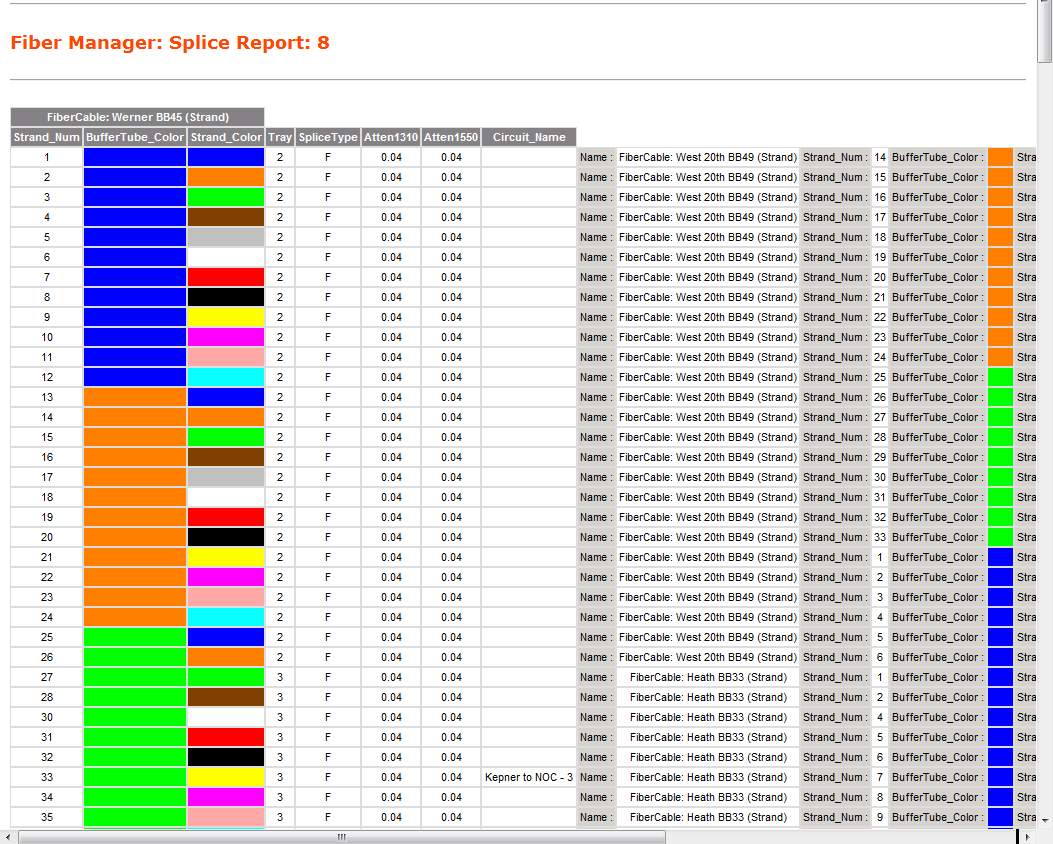
Task: Select the magenta strand color swatch in row 10
Action: (226, 337)
